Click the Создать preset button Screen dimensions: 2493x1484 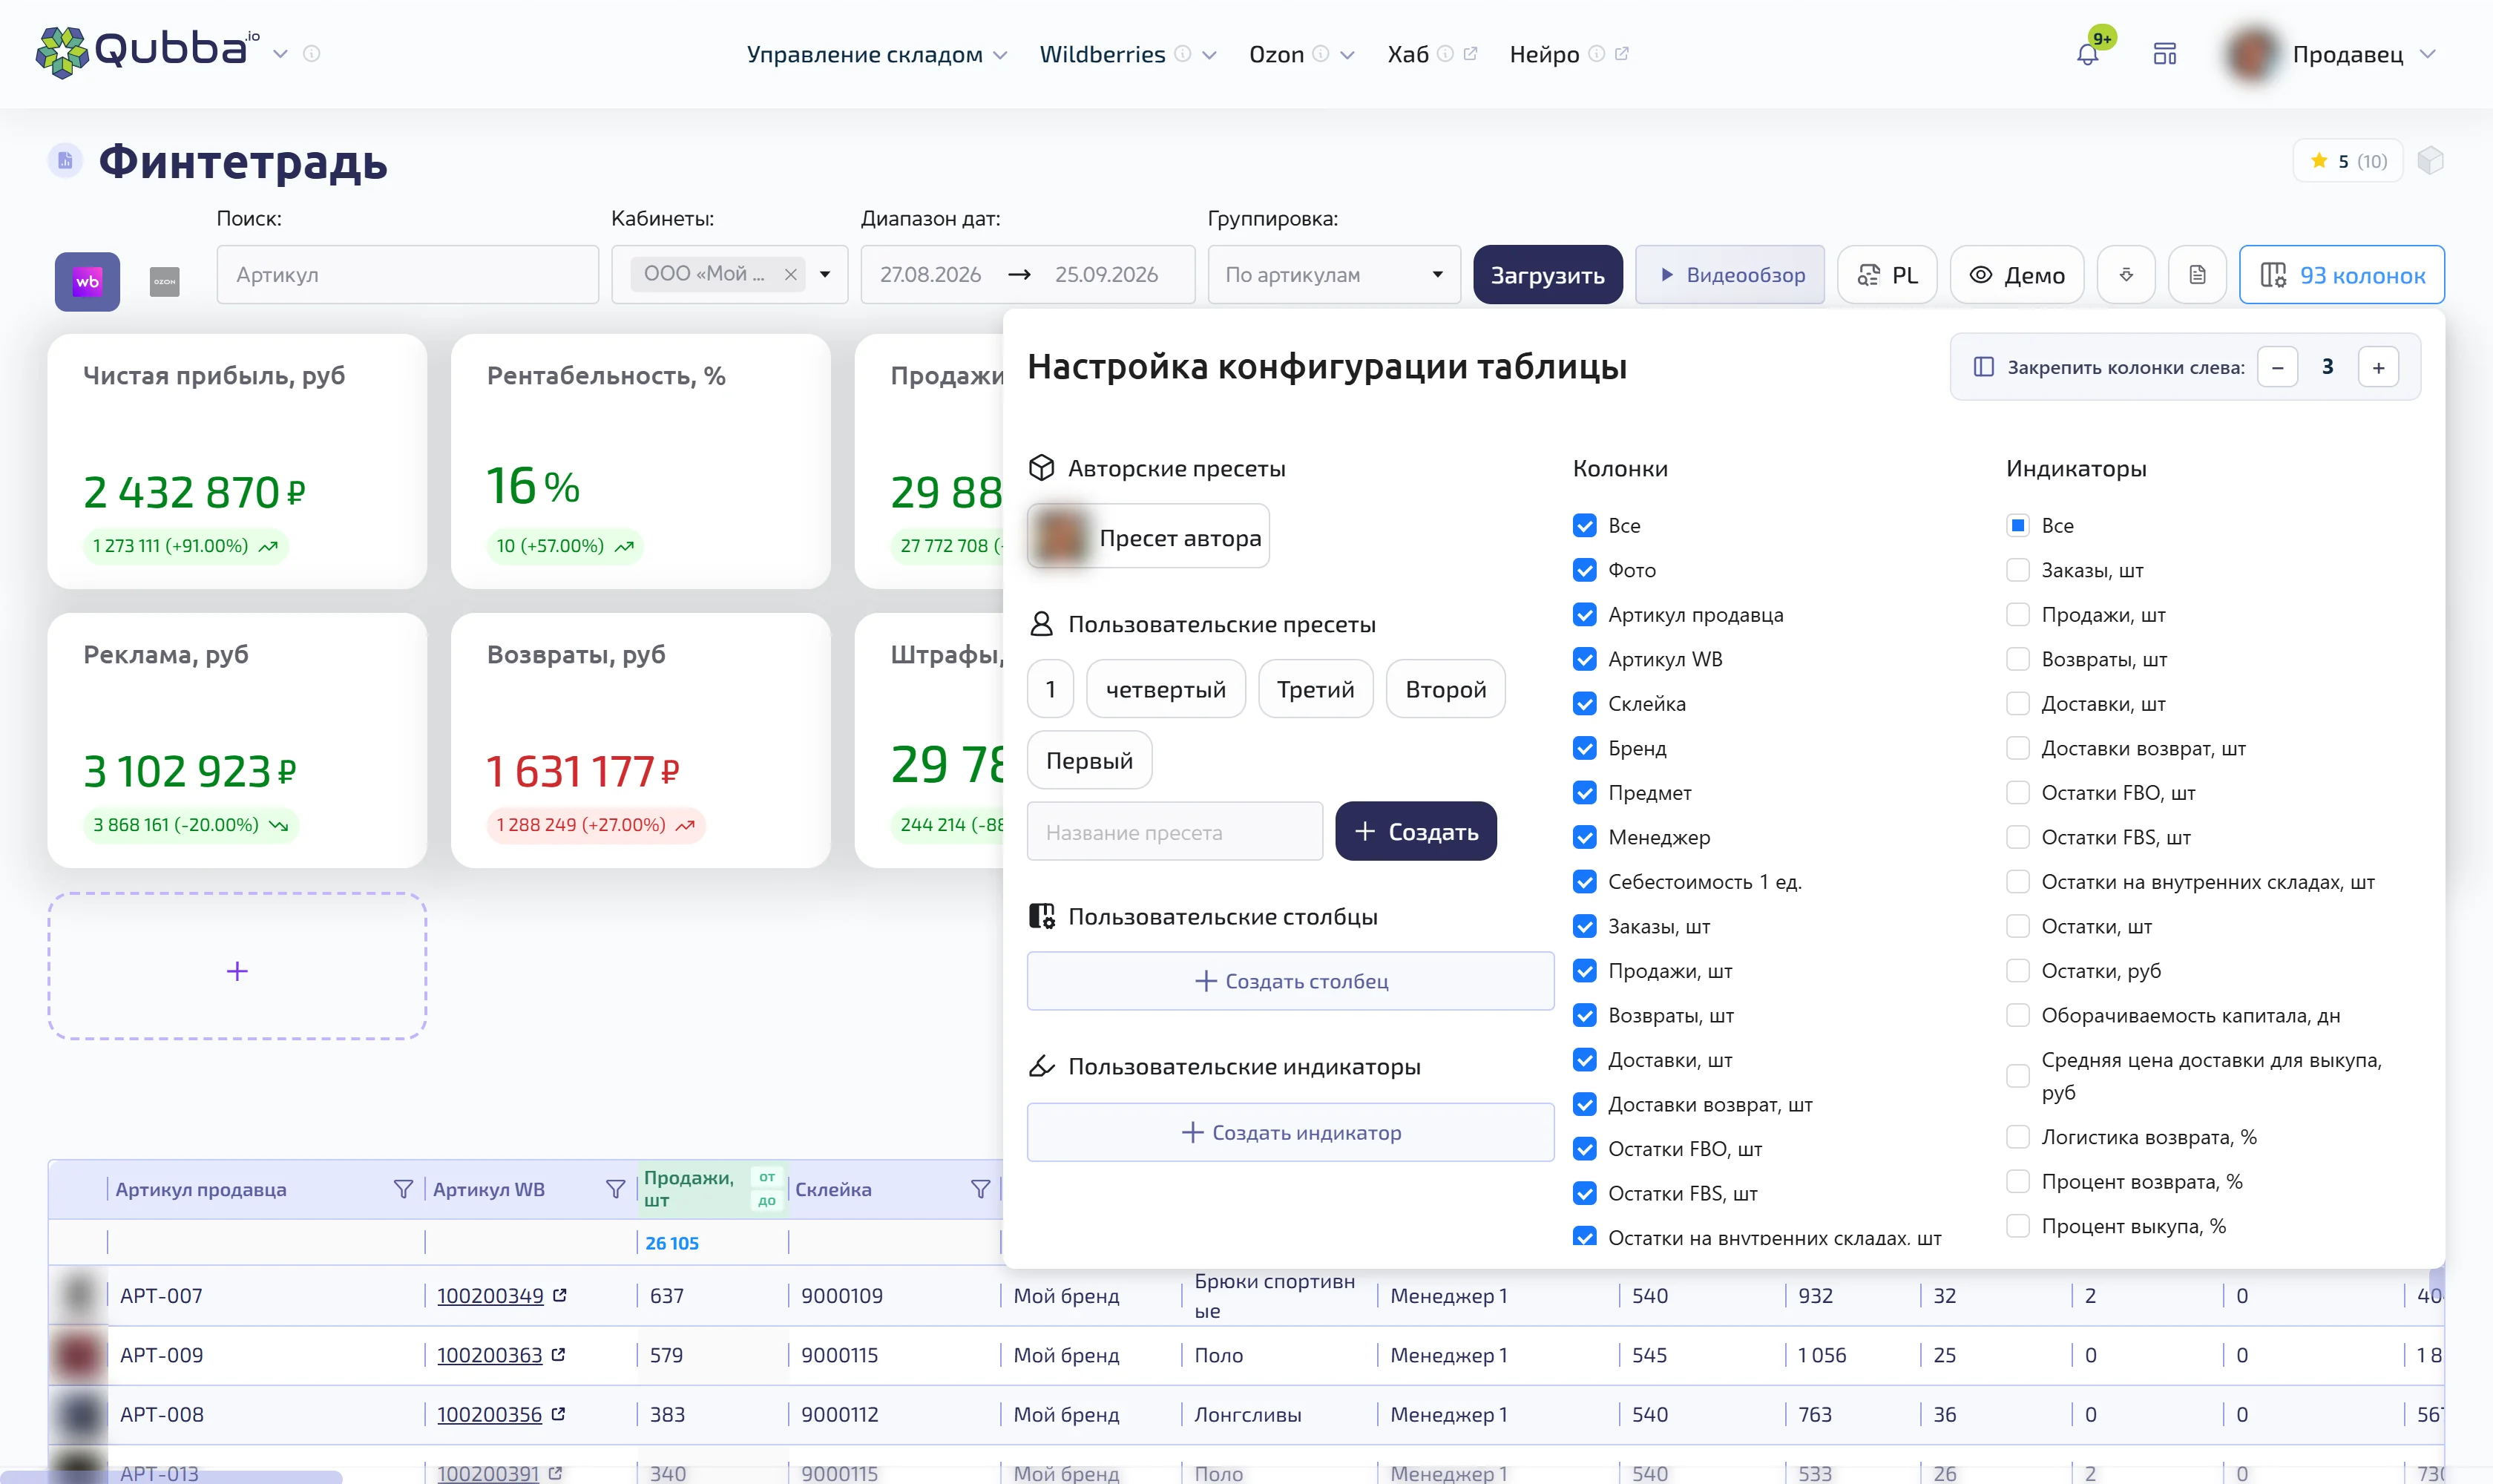pyautogui.click(x=1415, y=831)
